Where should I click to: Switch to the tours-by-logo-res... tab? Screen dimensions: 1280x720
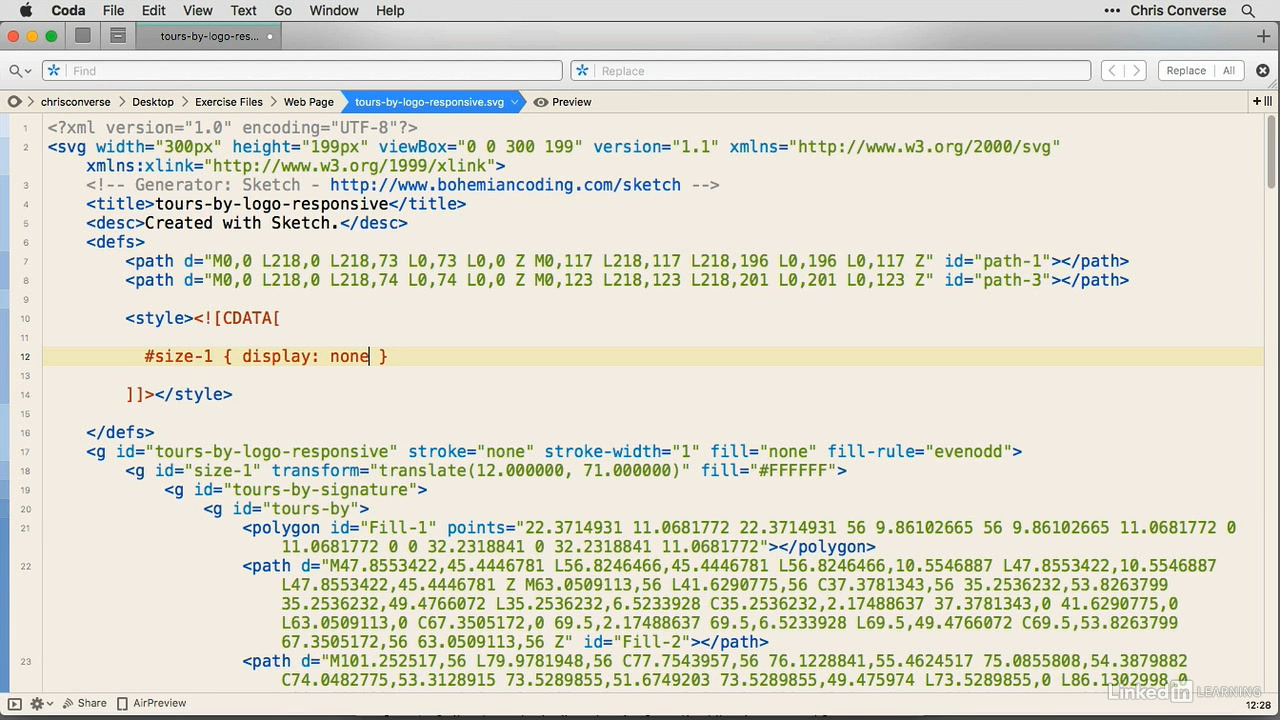pyautogui.click(x=209, y=36)
